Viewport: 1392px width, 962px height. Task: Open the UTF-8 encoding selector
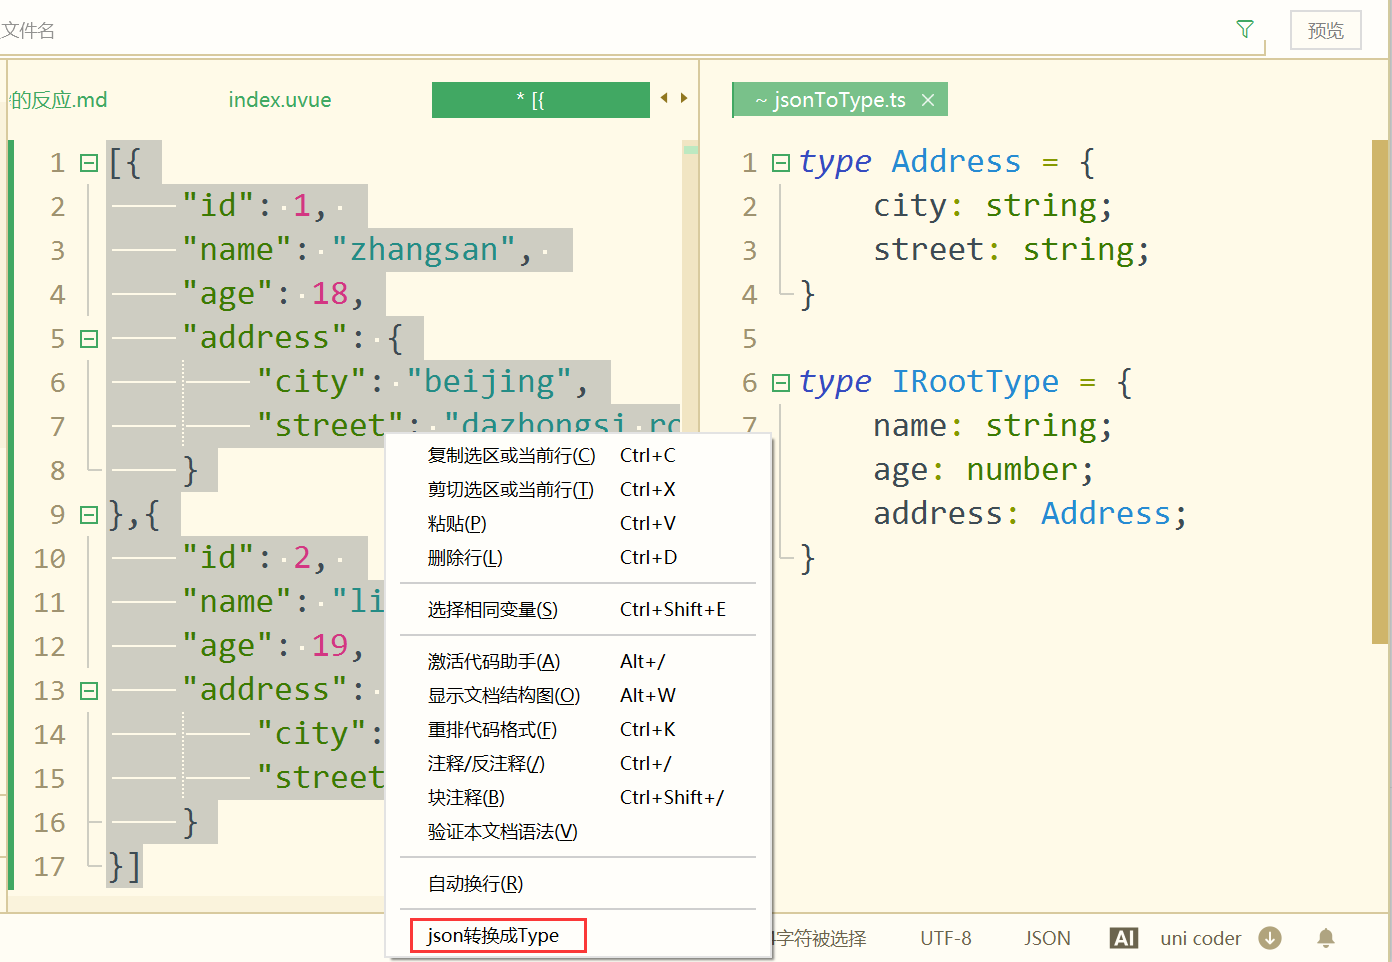pyautogui.click(x=945, y=938)
